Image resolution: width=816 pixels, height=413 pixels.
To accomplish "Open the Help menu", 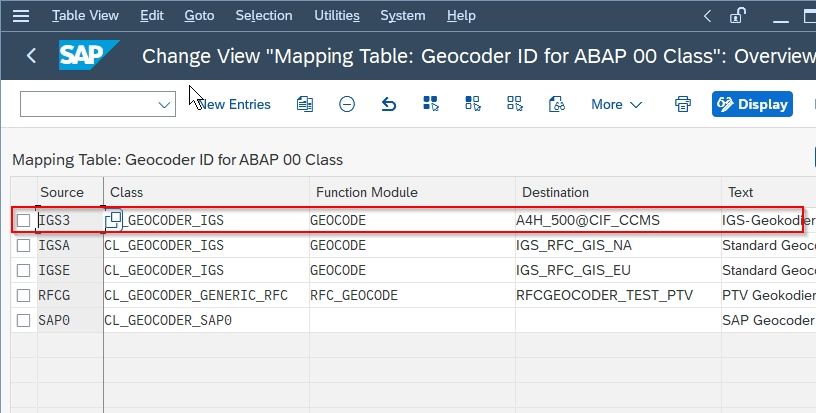I will click(461, 16).
